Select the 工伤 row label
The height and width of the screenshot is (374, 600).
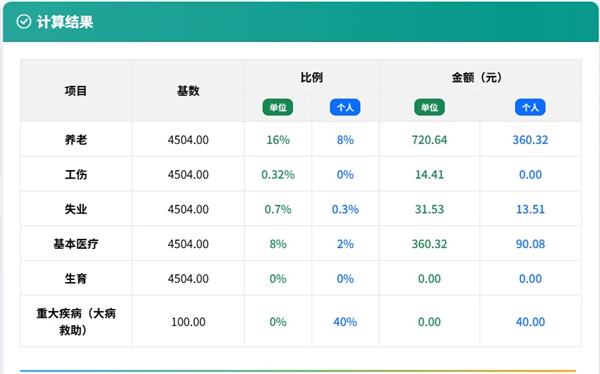[x=76, y=175]
